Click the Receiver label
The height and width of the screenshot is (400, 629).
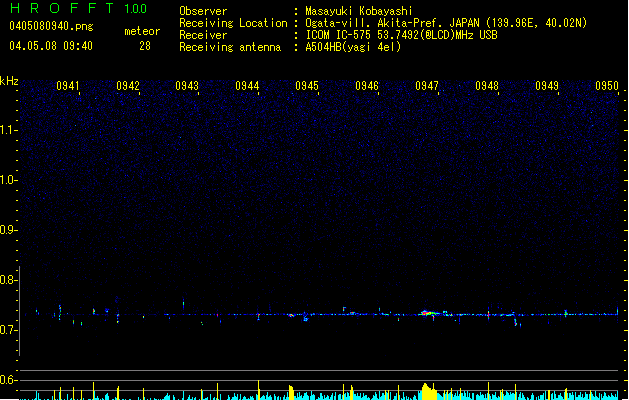(x=203, y=35)
